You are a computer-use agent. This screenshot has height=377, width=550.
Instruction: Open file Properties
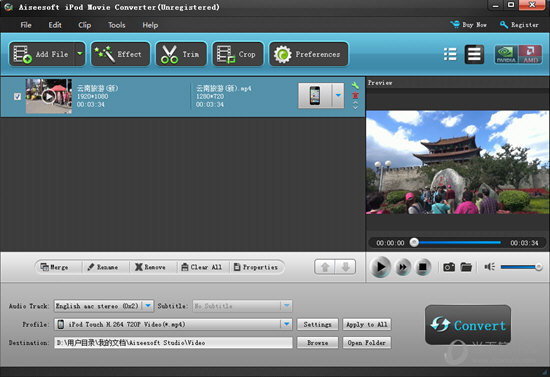256,267
